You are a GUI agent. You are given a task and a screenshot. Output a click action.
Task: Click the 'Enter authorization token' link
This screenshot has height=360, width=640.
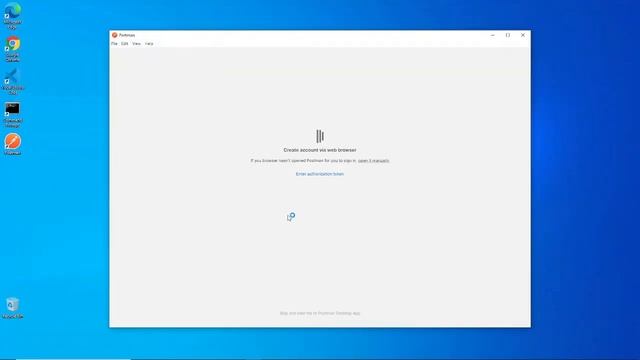coord(320,174)
